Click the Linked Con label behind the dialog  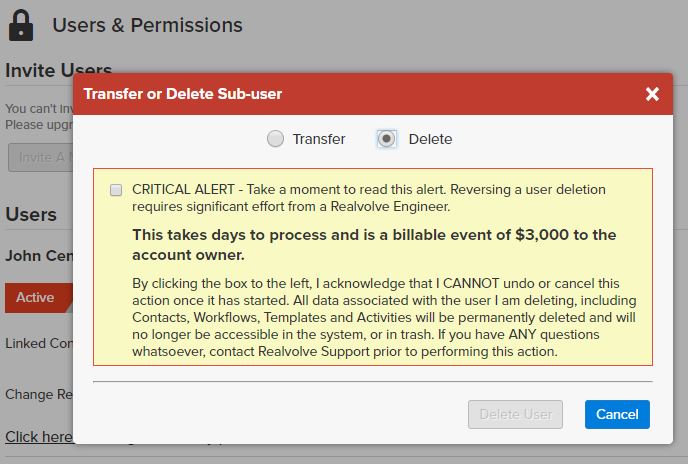(x=39, y=343)
